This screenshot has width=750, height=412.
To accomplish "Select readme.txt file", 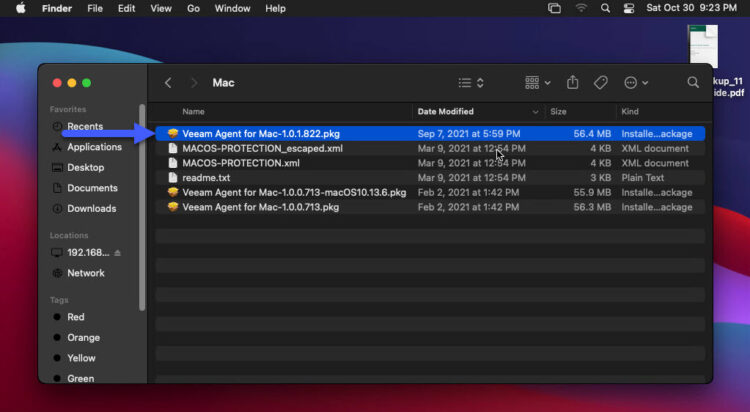I will click(x=430, y=178).
